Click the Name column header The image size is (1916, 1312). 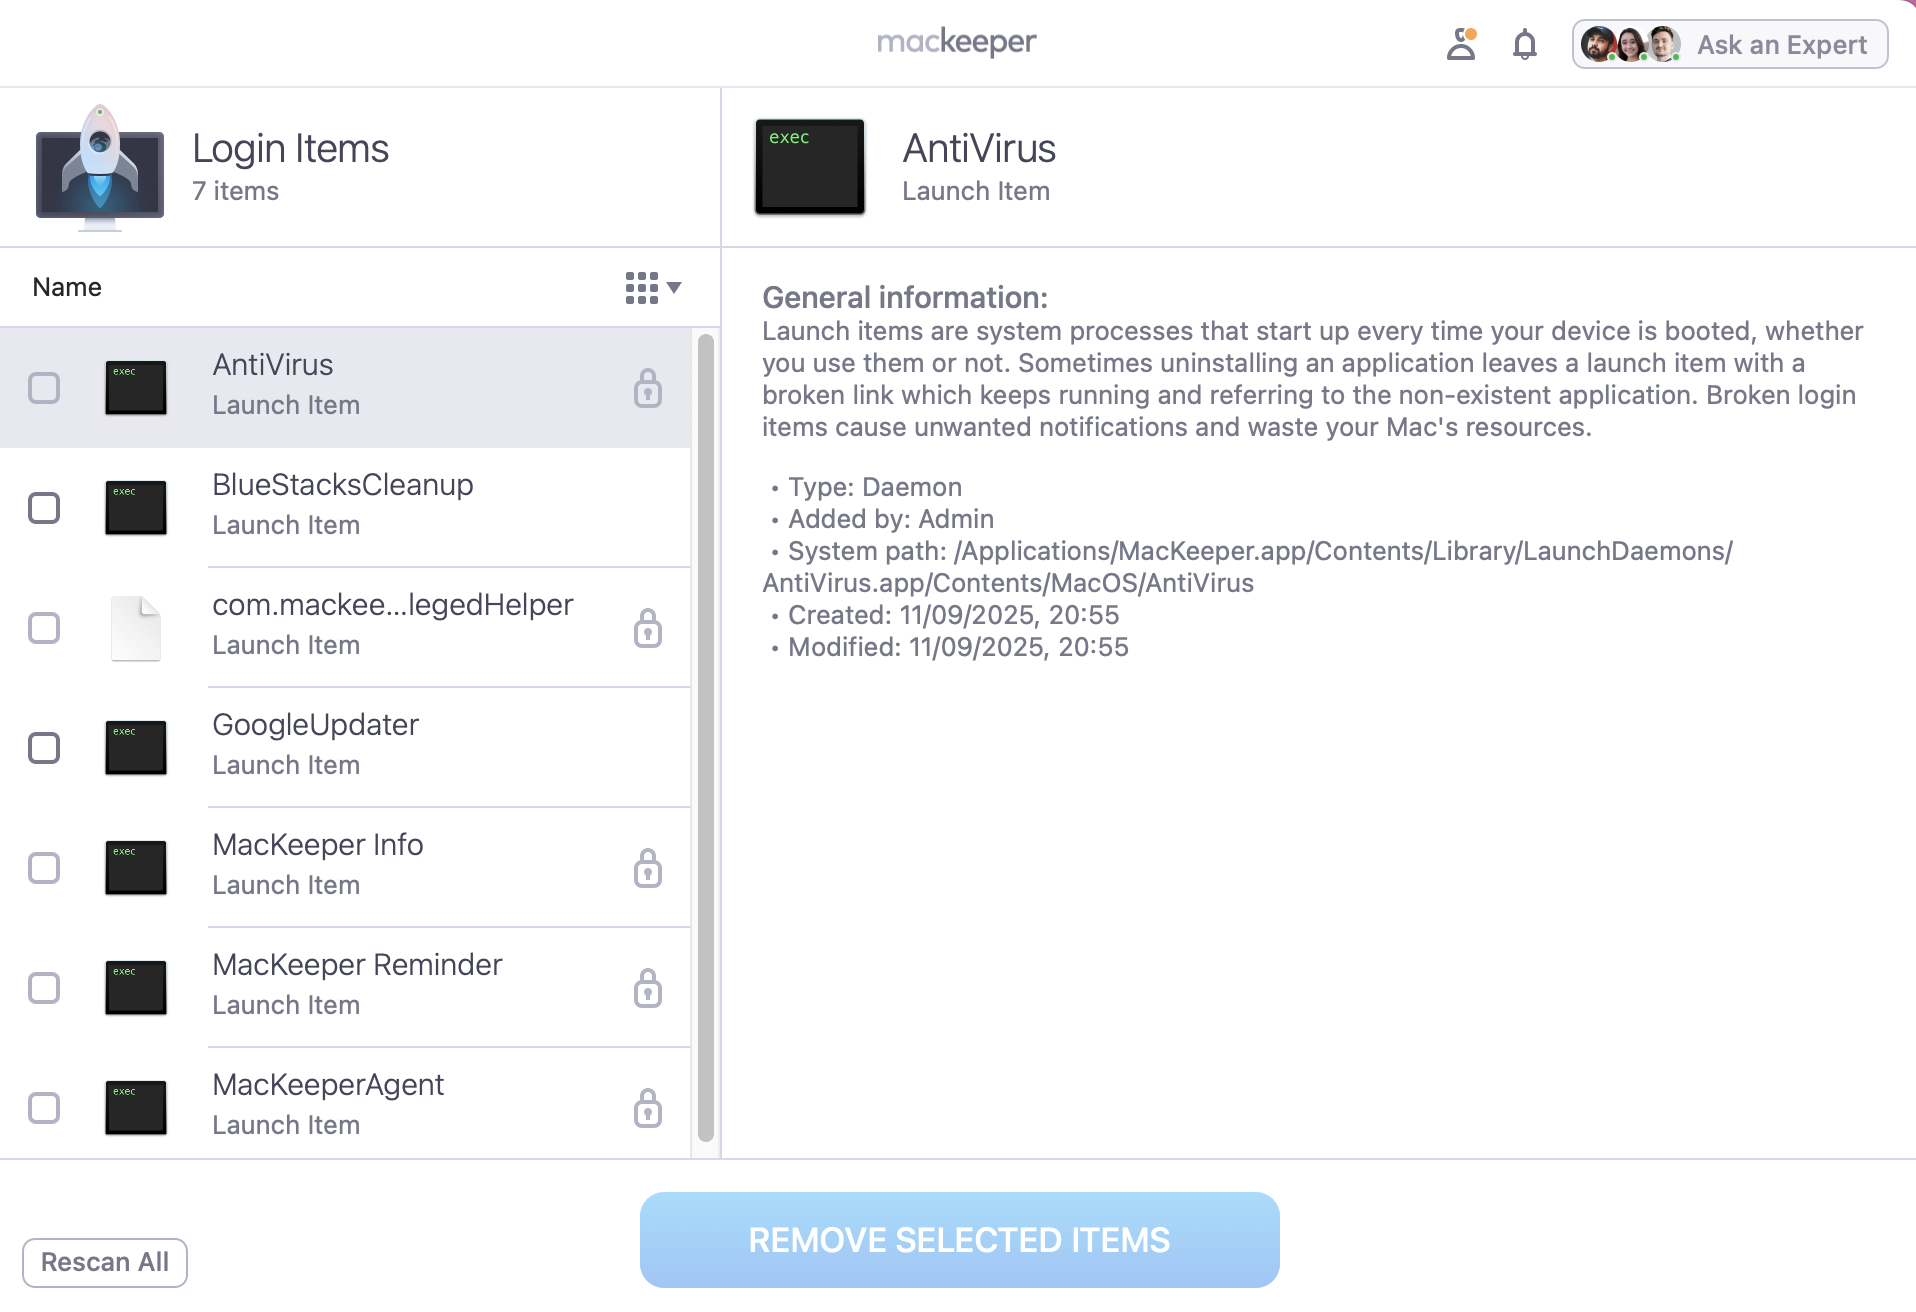click(66, 287)
